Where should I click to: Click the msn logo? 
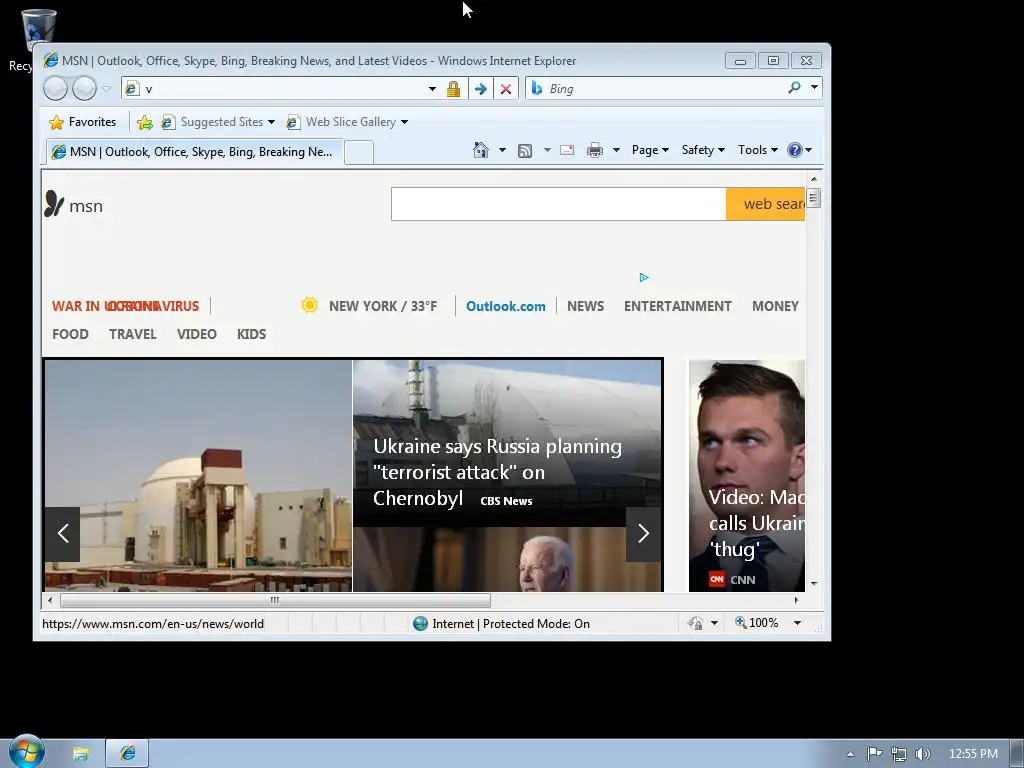click(x=73, y=205)
